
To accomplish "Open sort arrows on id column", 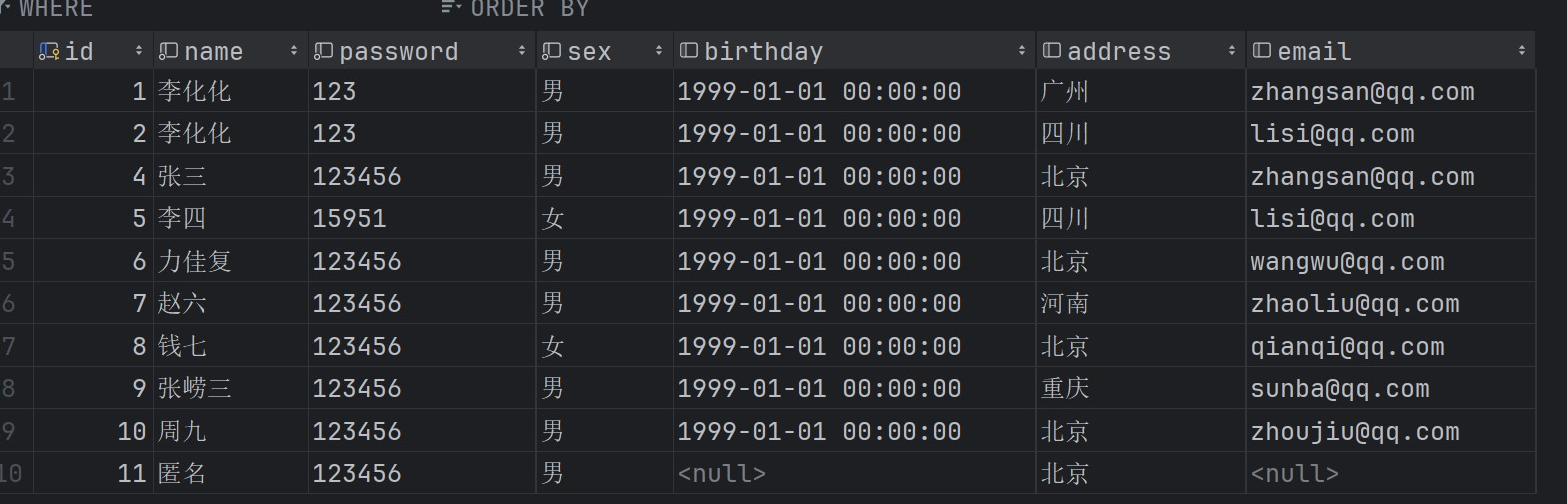I will tap(138, 51).
